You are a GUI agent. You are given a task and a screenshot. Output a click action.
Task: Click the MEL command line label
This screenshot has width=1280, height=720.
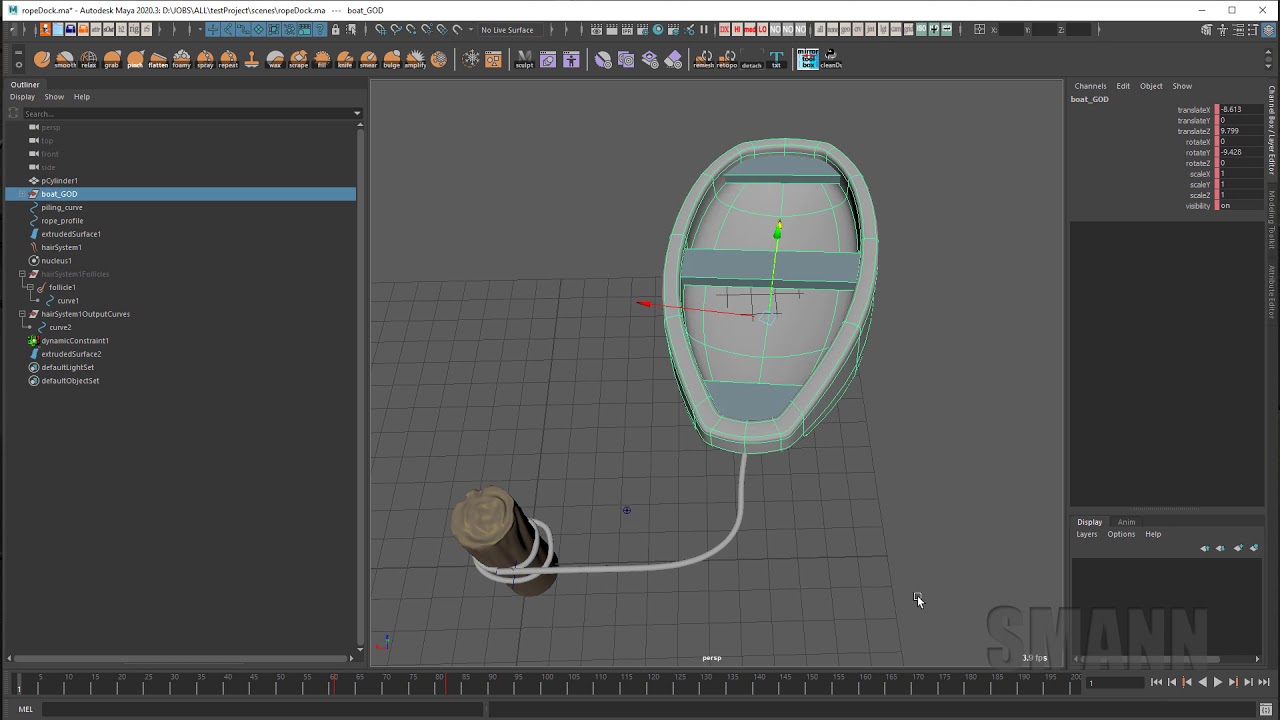[x=25, y=710]
